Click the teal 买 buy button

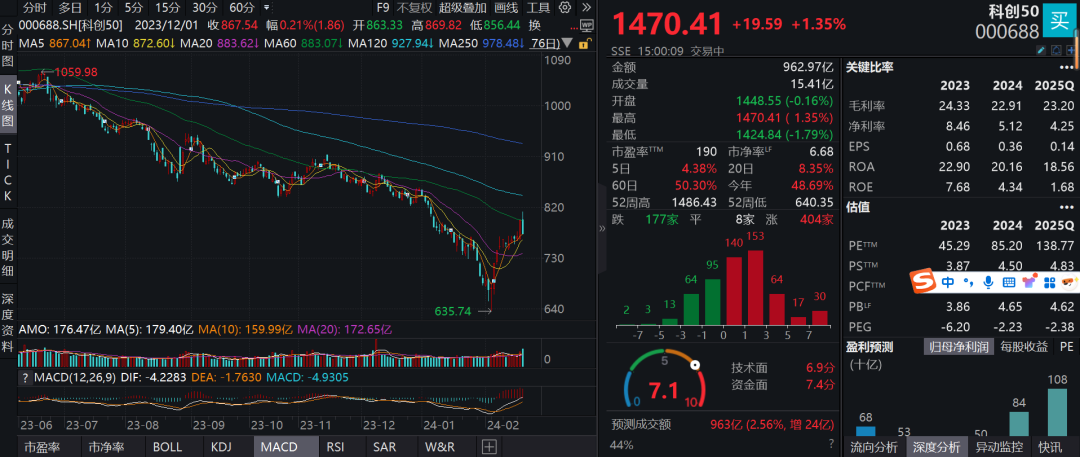tap(1060, 21)
